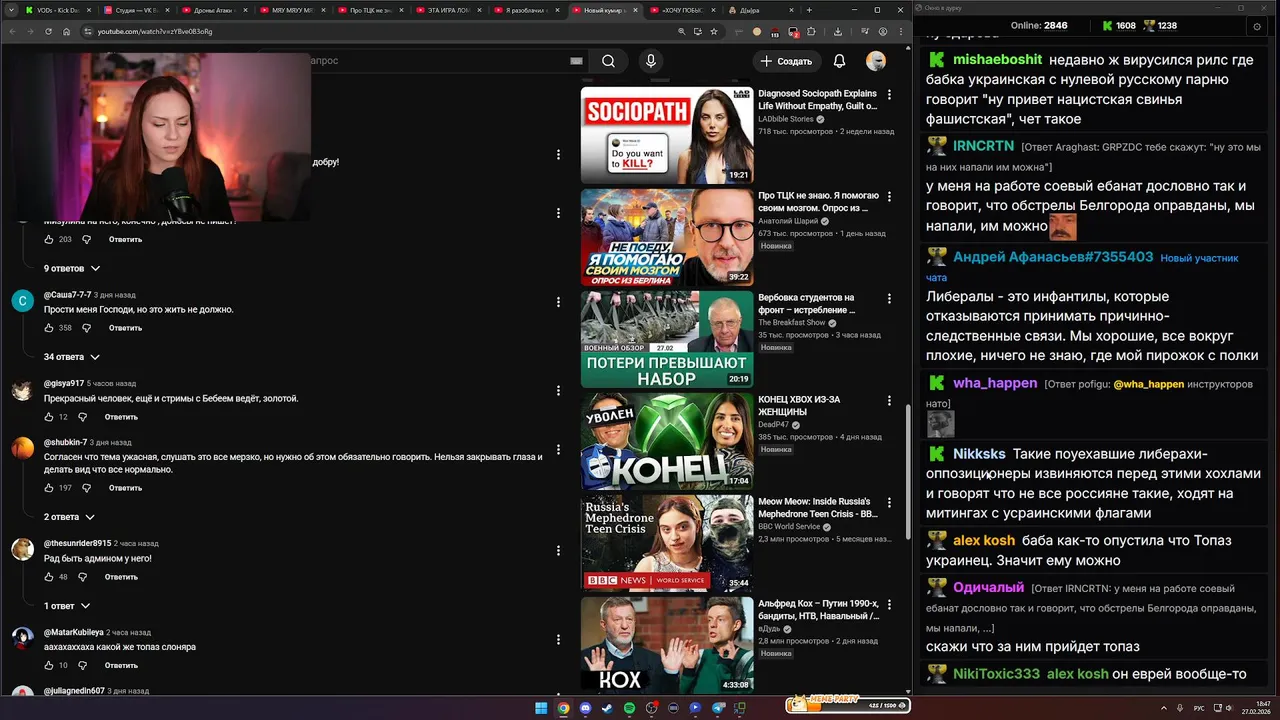Reply to the @thesunrider8915 comment
Screen dimensions: 1280x720
[121, 577]
